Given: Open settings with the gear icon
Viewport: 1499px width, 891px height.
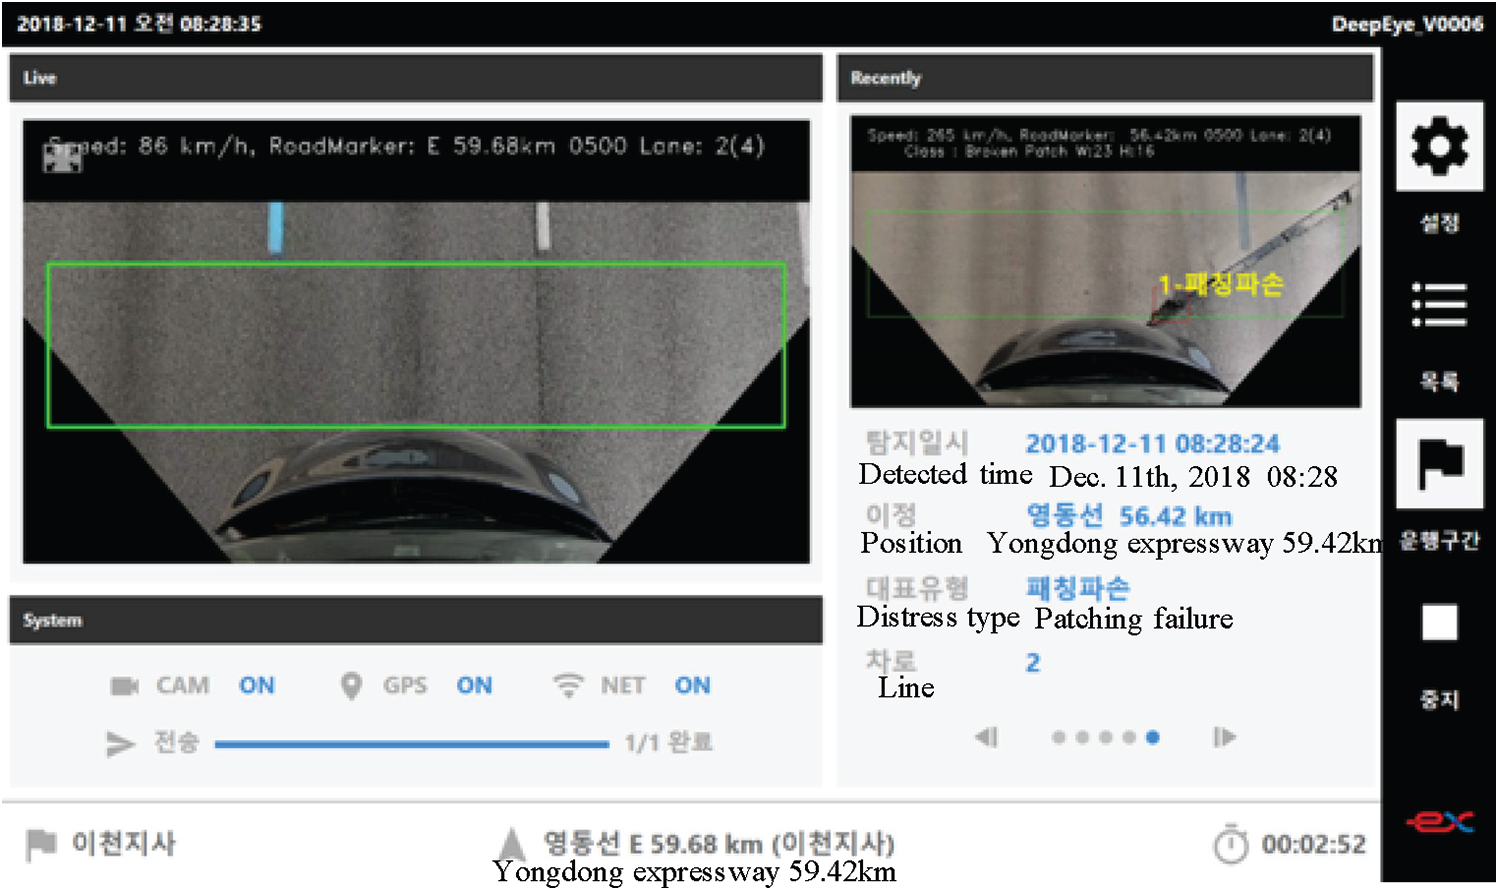Looking at the screenshot, I should (1439, 147).
